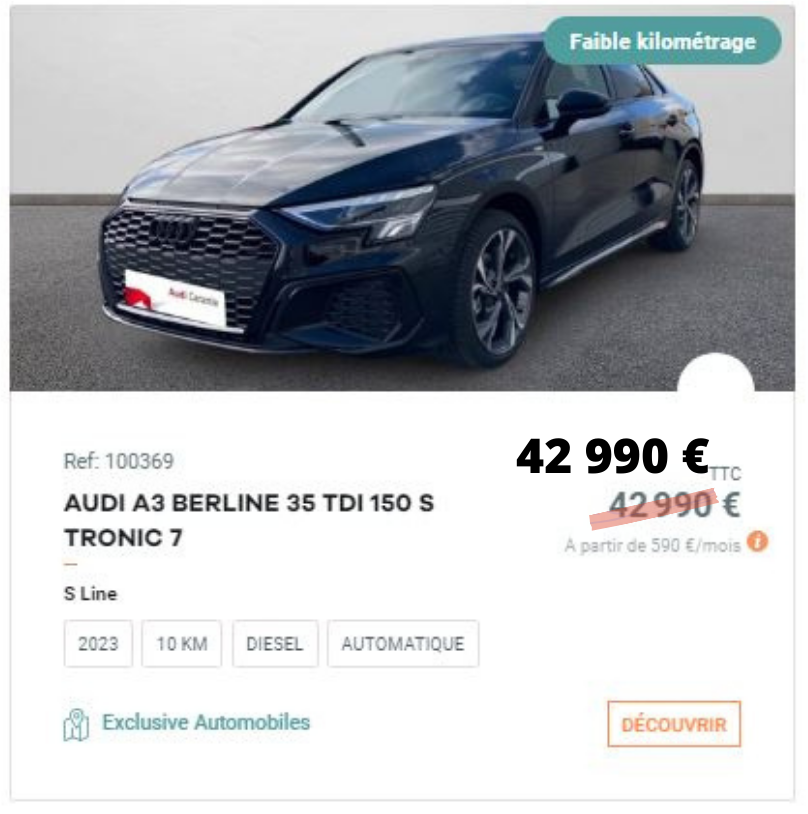Screen dimensions: 808x814
Task: Select the AUTOMATIQUE gearbox tag
Action: pyautogui.click(x=403, y=644)
